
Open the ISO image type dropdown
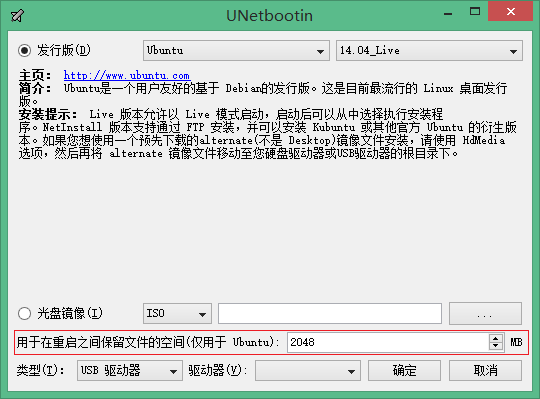tap(177, 314)
